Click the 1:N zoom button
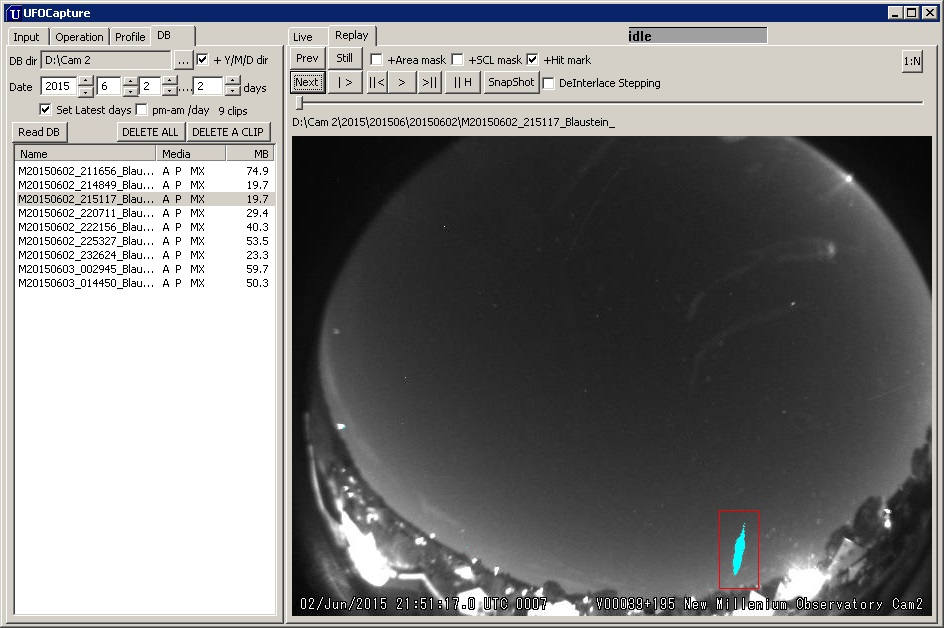This screenshot has width=944, height=628. (x=912, y=62)
